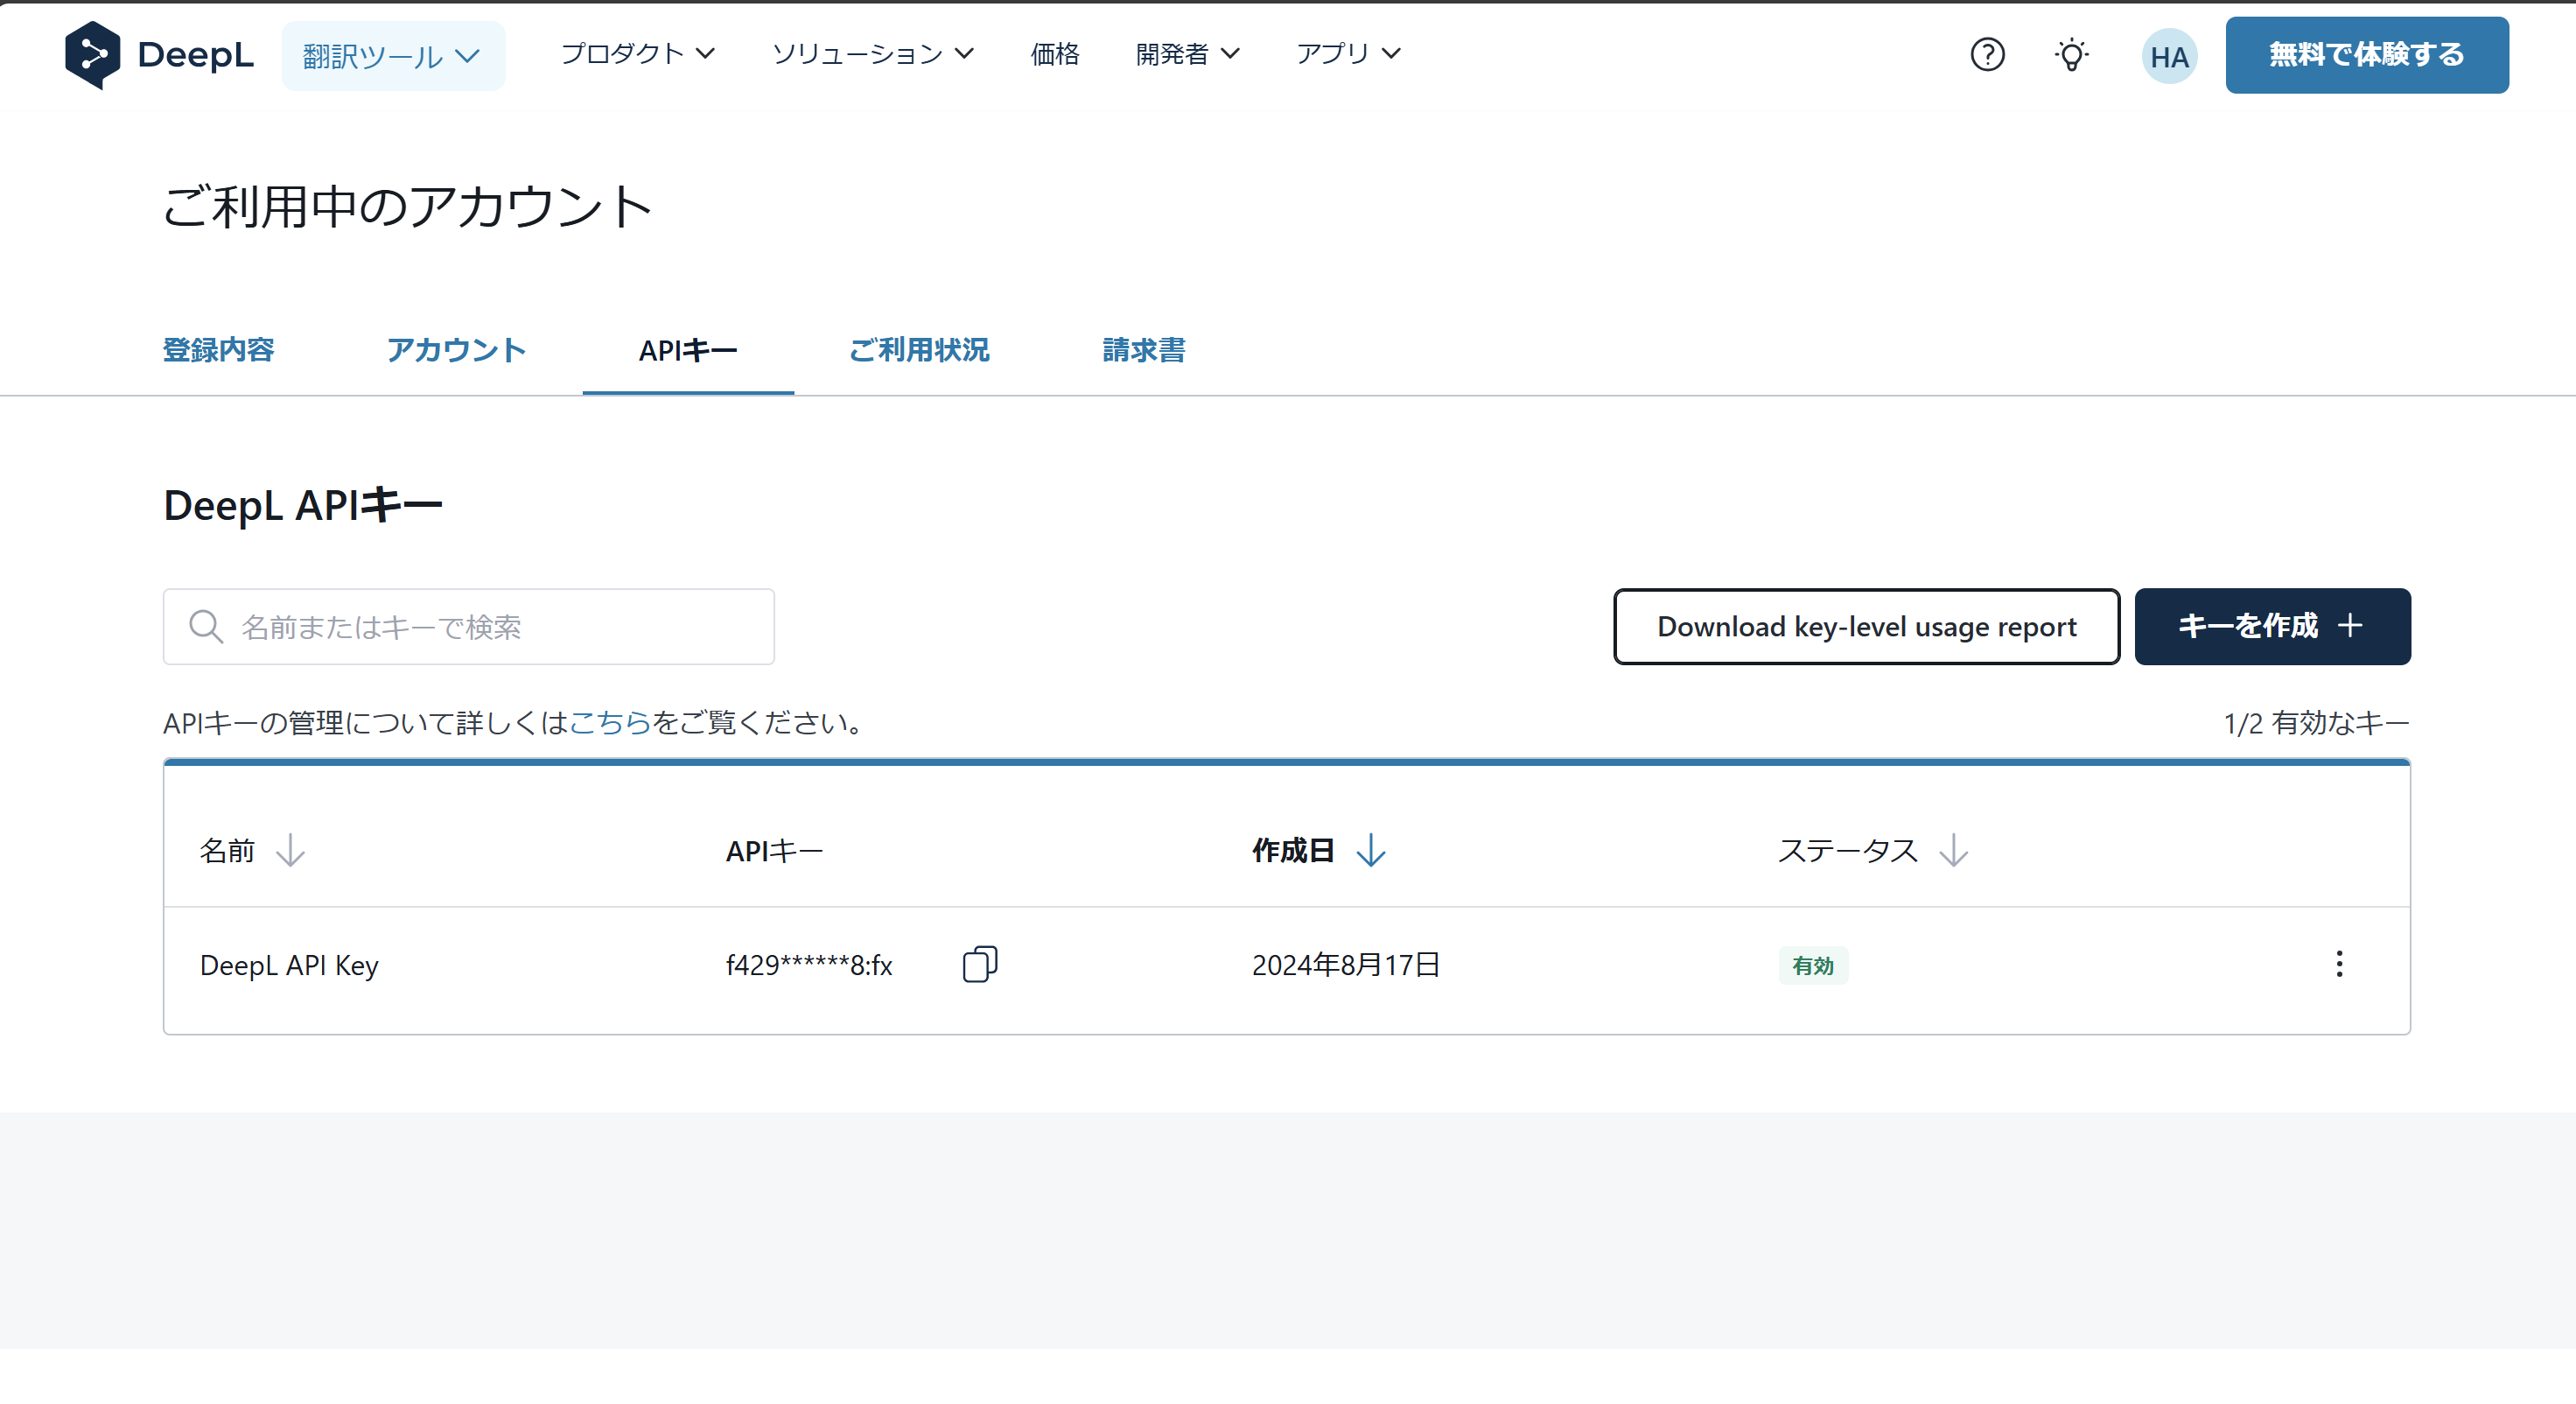Image resolution: width=2576 pixels, height=1404 pixels.
Task: Open three-dot menu for DeepL API Key row
Action: (2338, 964)
